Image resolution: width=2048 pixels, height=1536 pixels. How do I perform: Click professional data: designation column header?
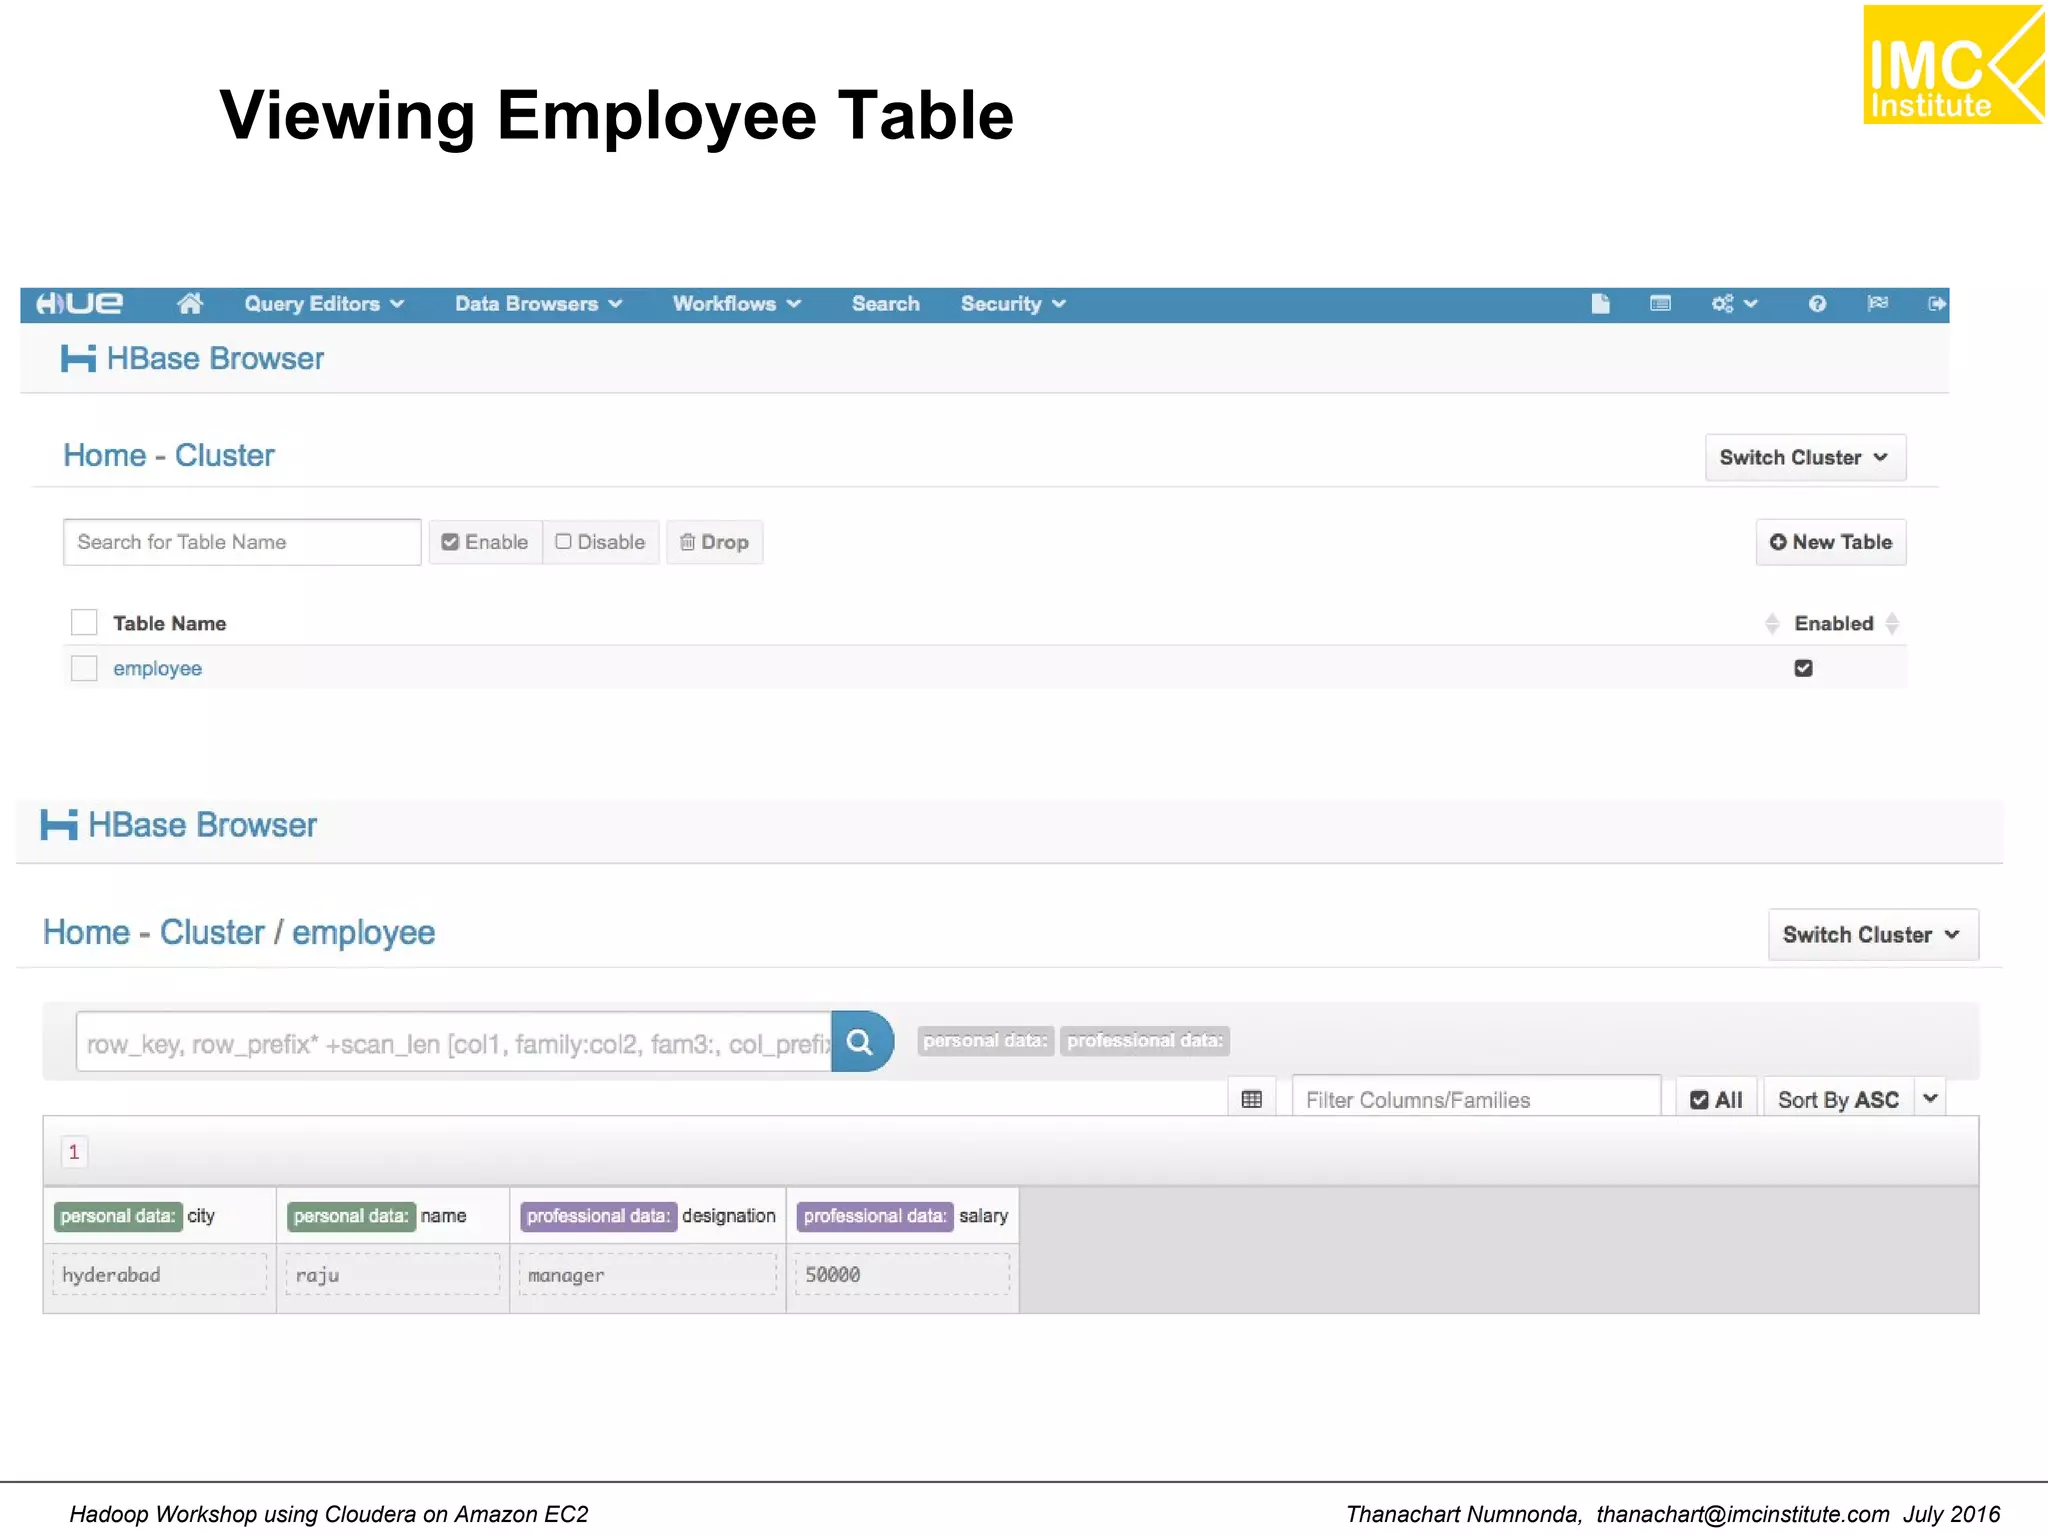pos(648,1217)
